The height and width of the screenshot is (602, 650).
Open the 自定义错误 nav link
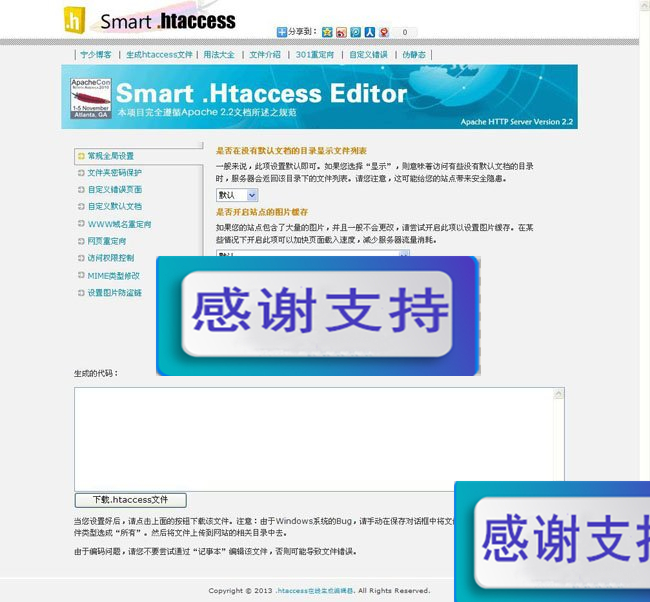click(368, 55)
